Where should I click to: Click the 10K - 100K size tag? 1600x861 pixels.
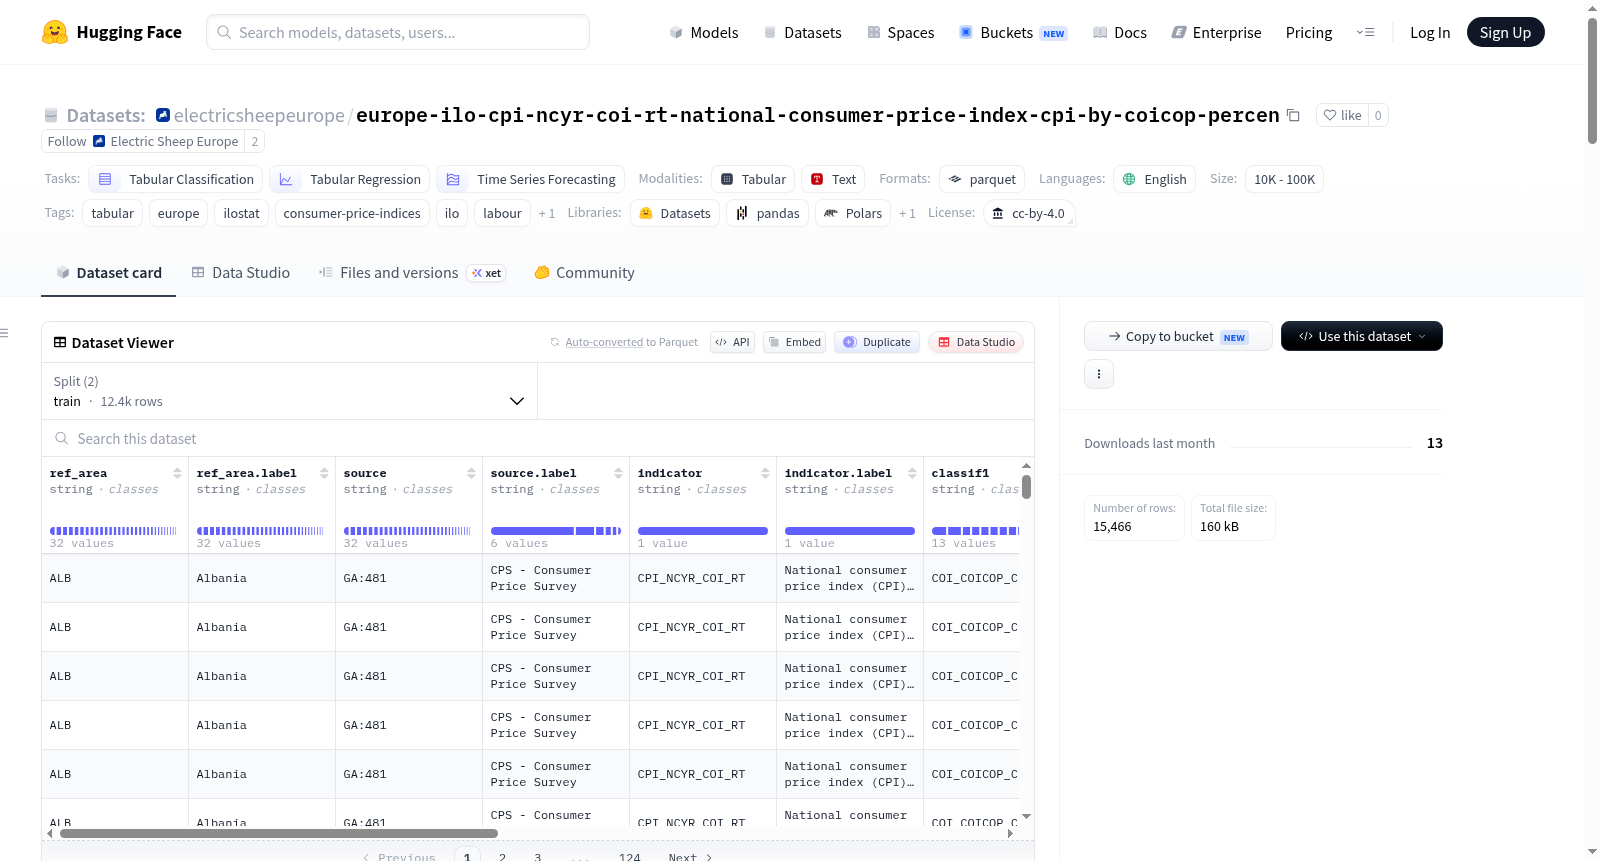click(x=1284, y=179)
